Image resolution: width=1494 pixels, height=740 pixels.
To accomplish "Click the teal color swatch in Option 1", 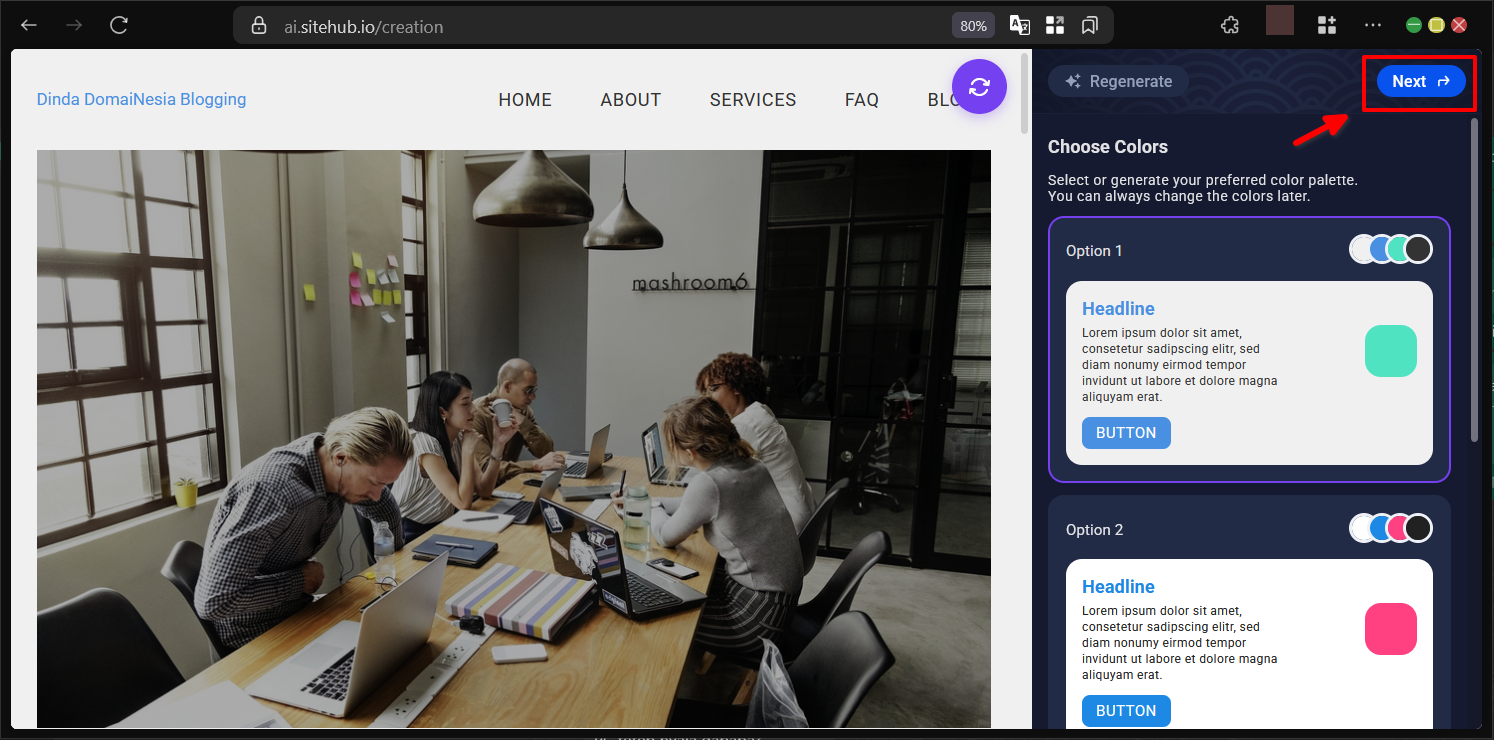I will click(x=1390, y=351).
